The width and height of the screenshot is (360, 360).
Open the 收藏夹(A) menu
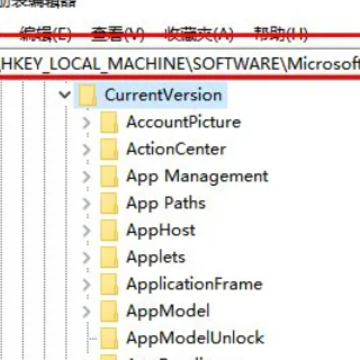[199, 34]
